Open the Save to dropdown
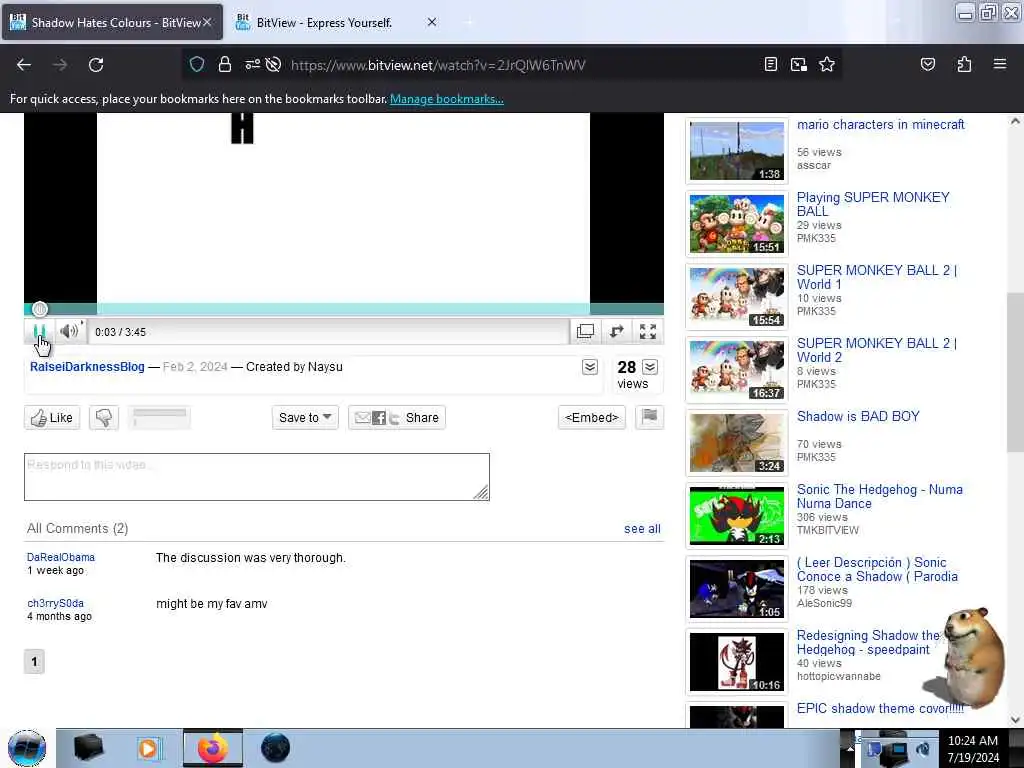Screen dimensions: 1024x768 pyautogui.click(x=305, y=417)
